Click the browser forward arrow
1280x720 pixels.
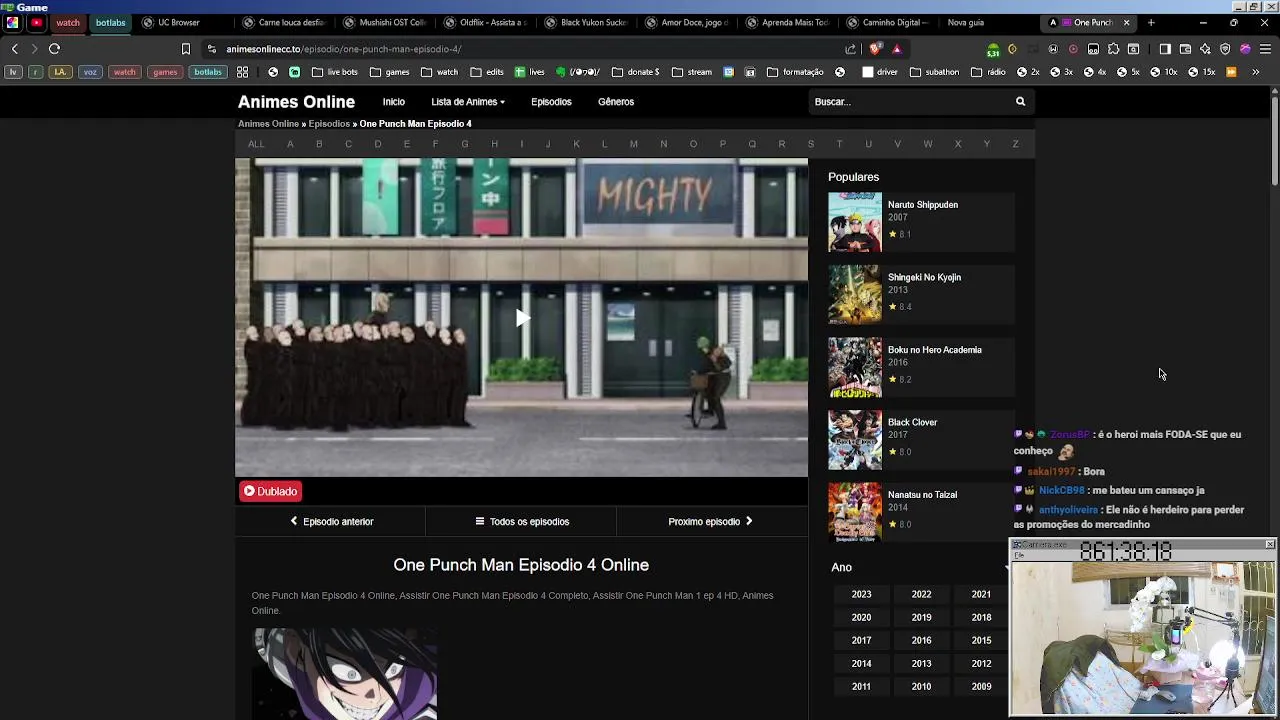pyautogui.click(x=34, y=49)
